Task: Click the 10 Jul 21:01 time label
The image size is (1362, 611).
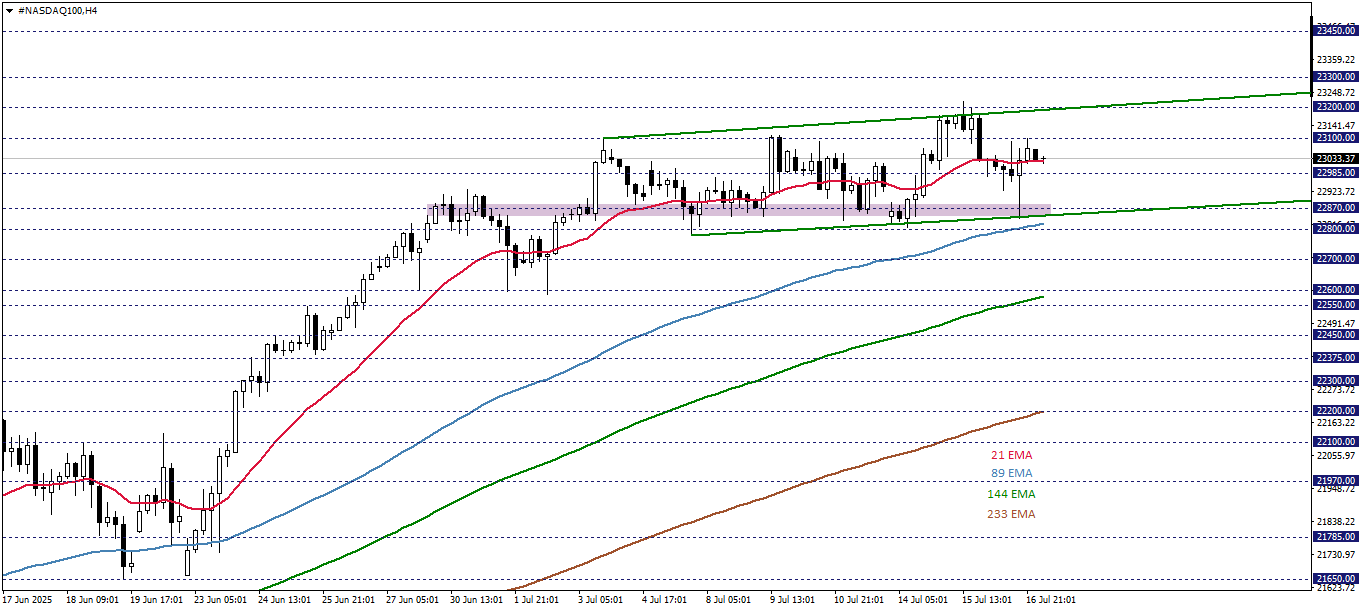Action: coord(858,600)
